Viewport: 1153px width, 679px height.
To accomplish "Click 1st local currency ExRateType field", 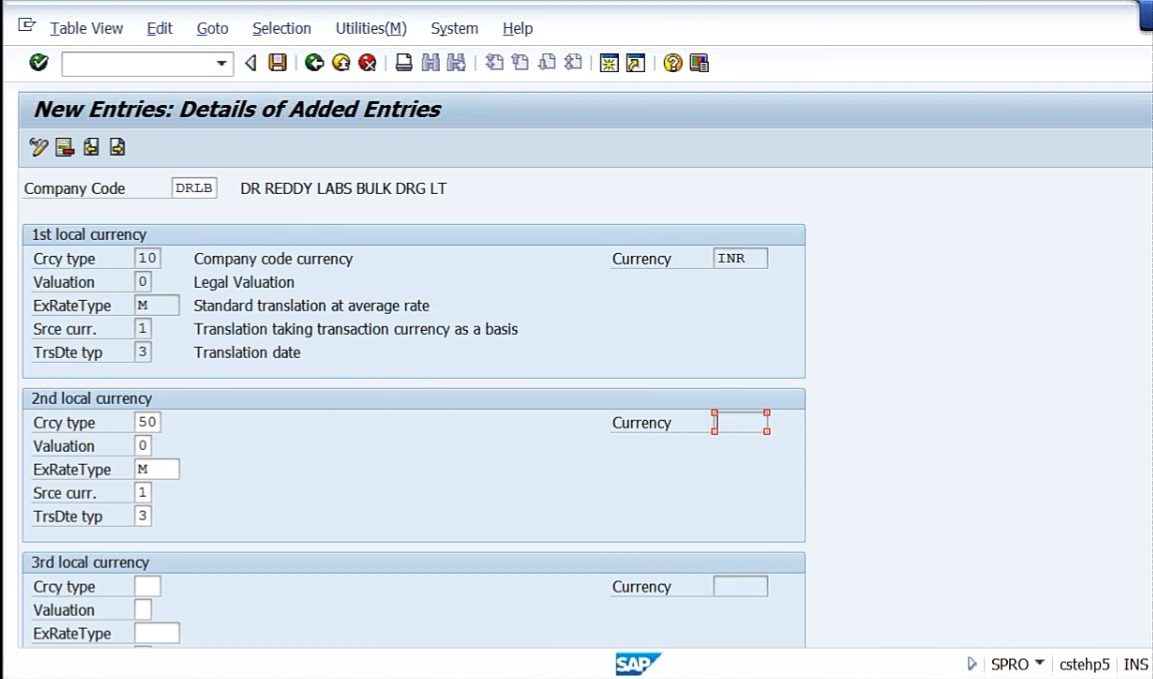I will coord(157,305).
